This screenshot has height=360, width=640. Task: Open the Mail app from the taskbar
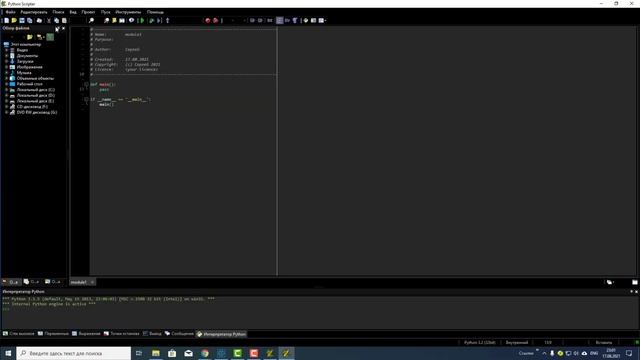pos(188,353)
